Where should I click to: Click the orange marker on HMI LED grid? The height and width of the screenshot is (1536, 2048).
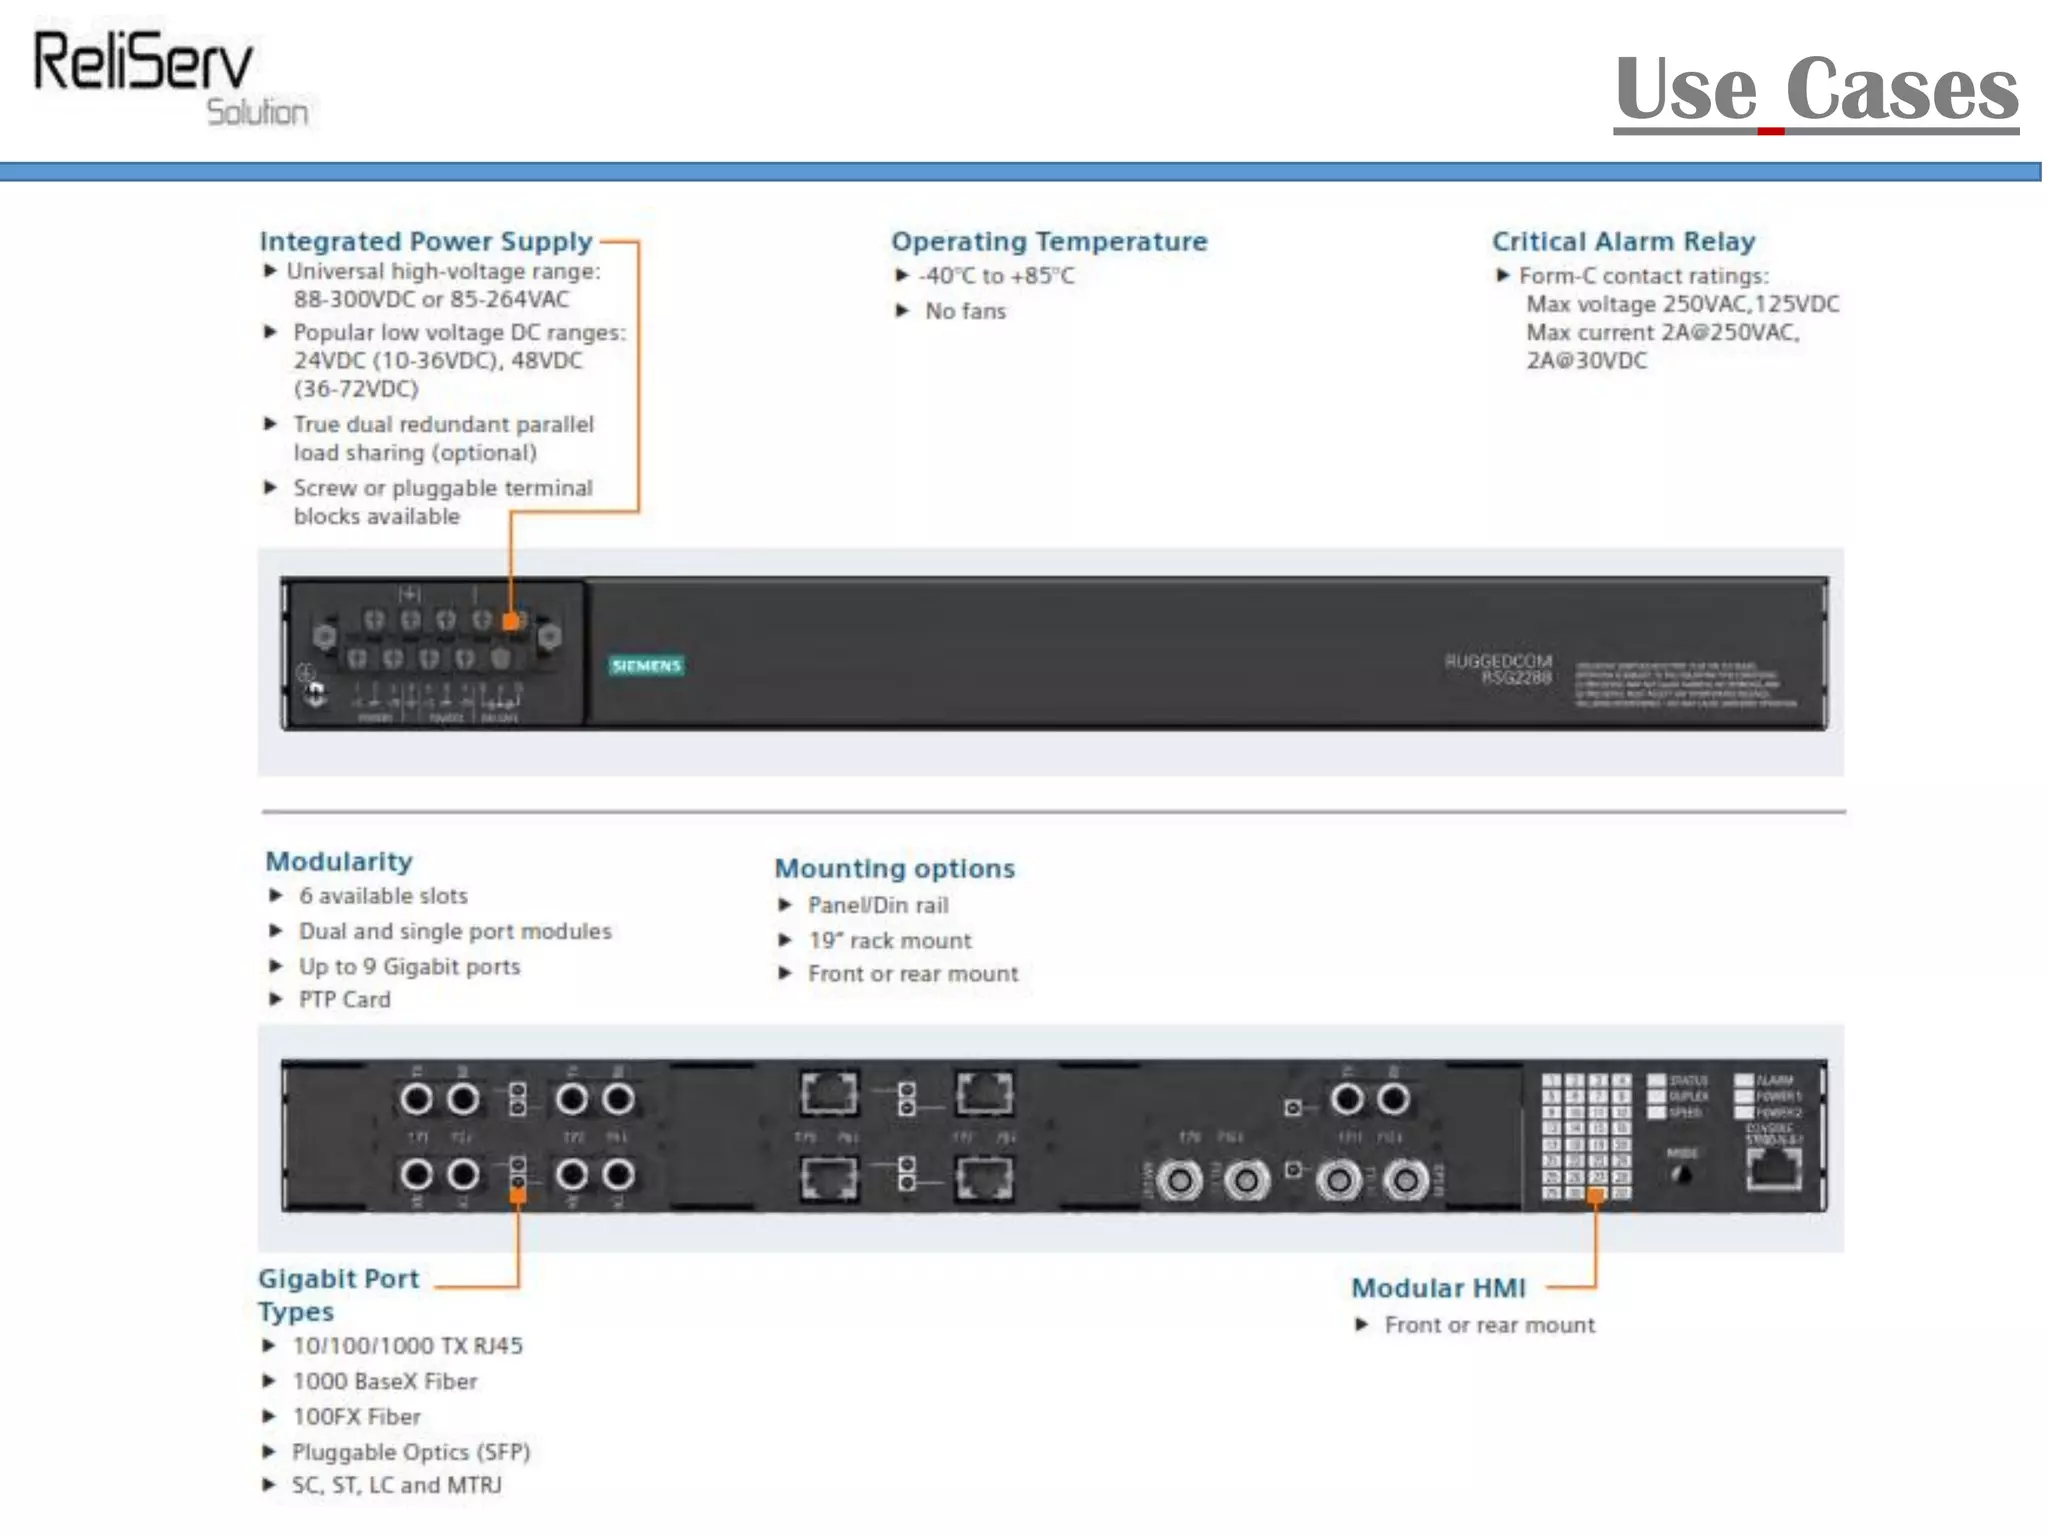coord(1596,1194)
